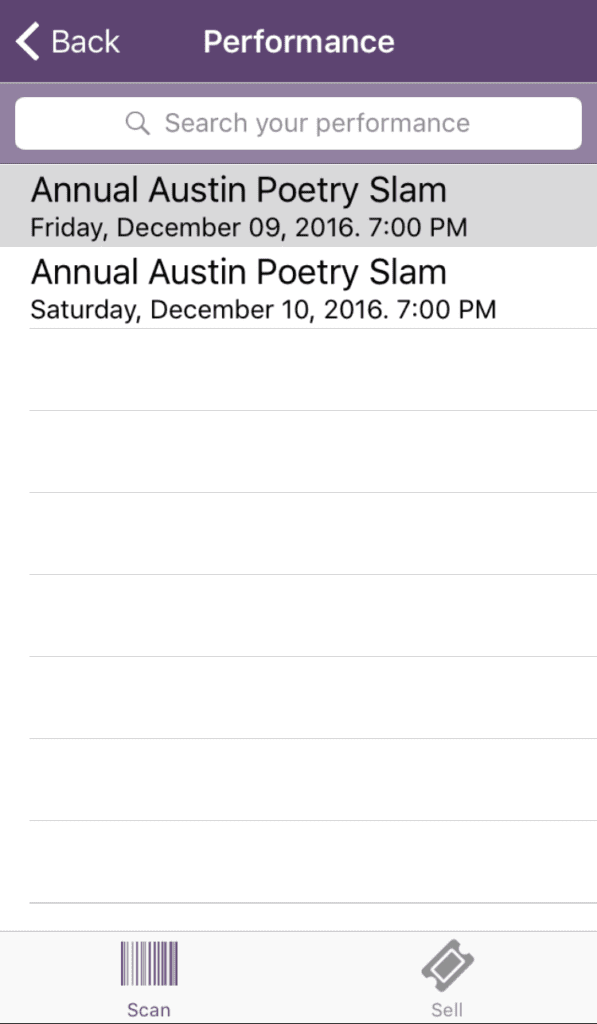
Task: Click blank area right of Friday performance date
Action: click(x=532, y=228)
